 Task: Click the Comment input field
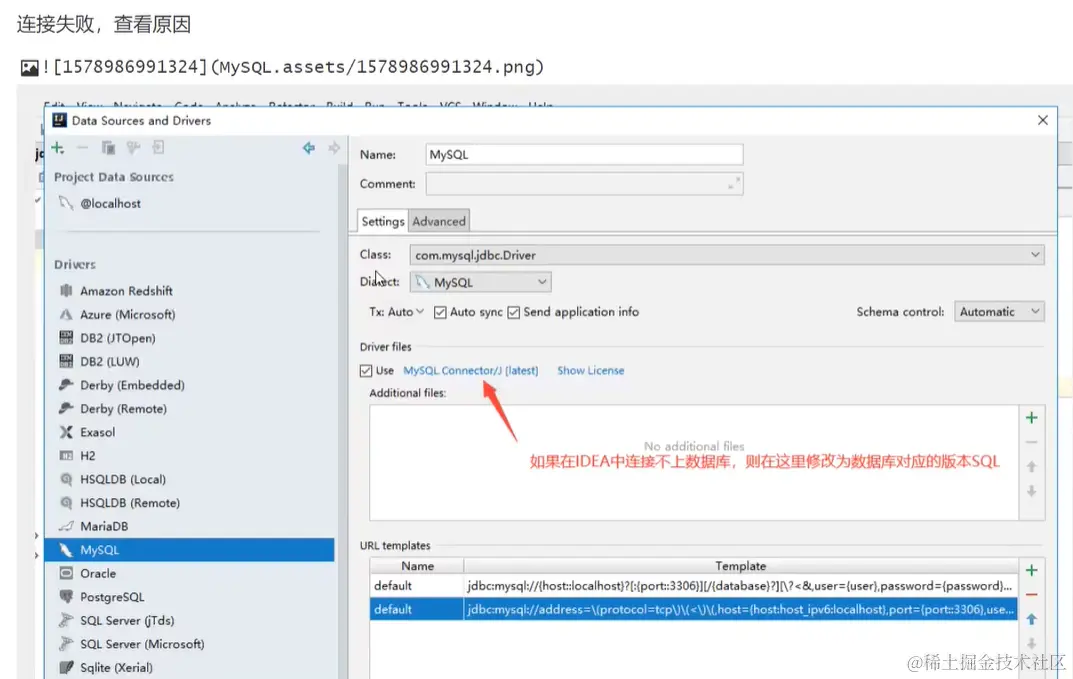[x=584, y=183]
